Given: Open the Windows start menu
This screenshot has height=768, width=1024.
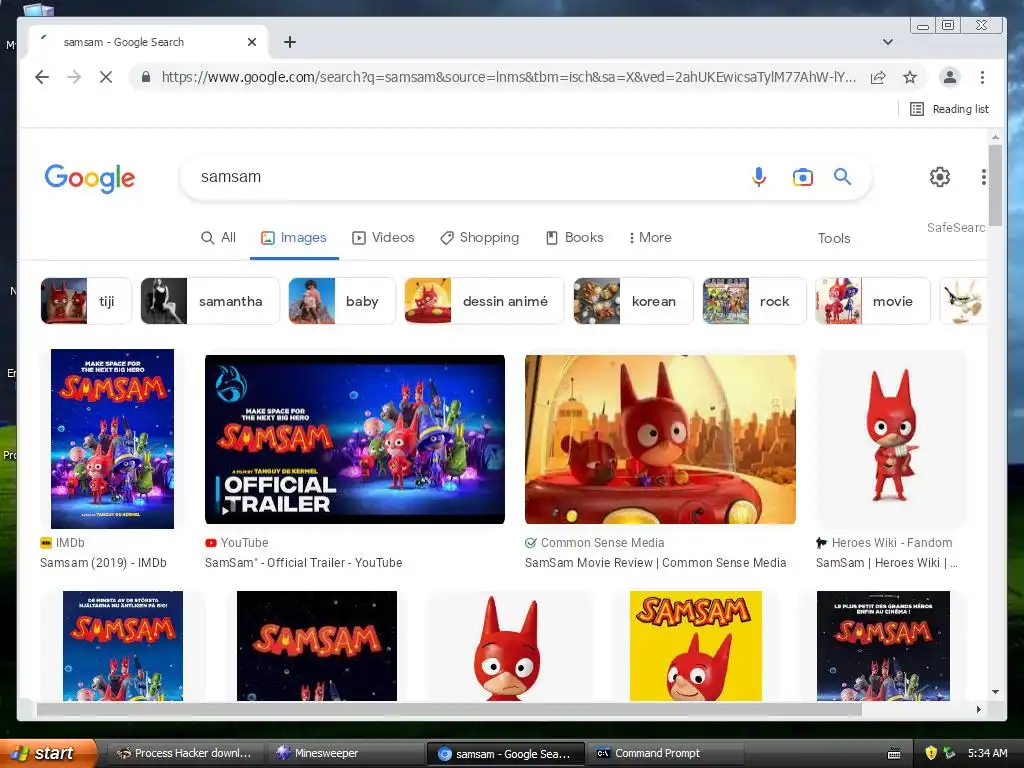Looking at the screenshot, I should tap(48, 753).
